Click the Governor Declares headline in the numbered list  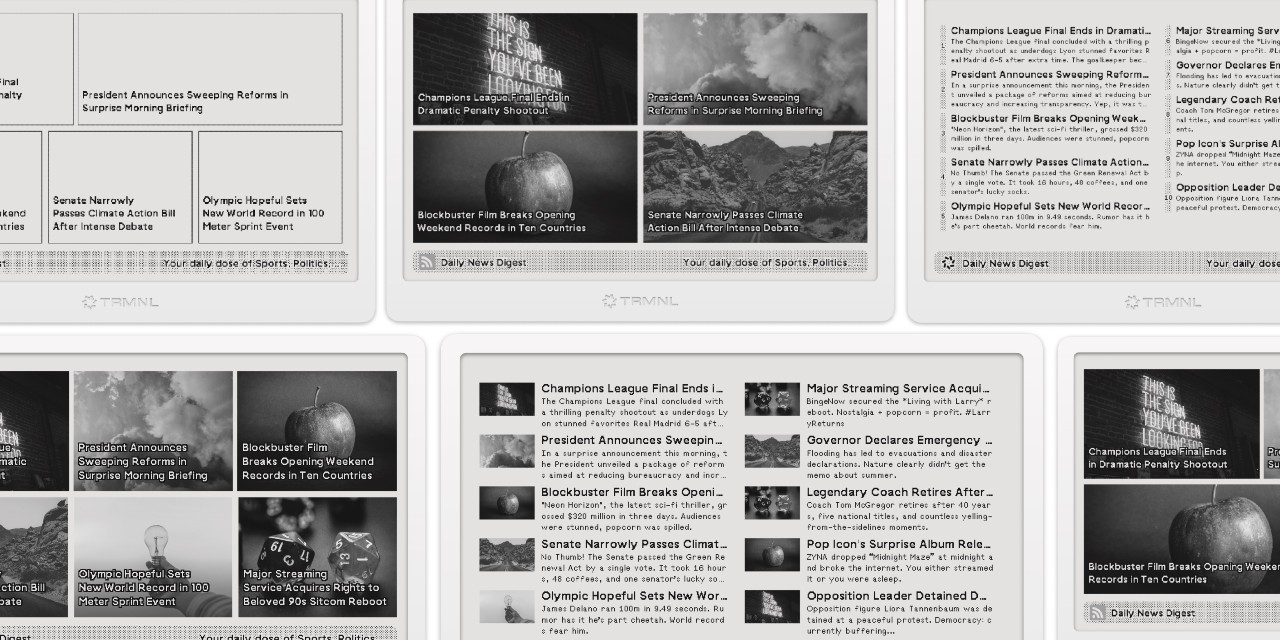pos(1228,65)
